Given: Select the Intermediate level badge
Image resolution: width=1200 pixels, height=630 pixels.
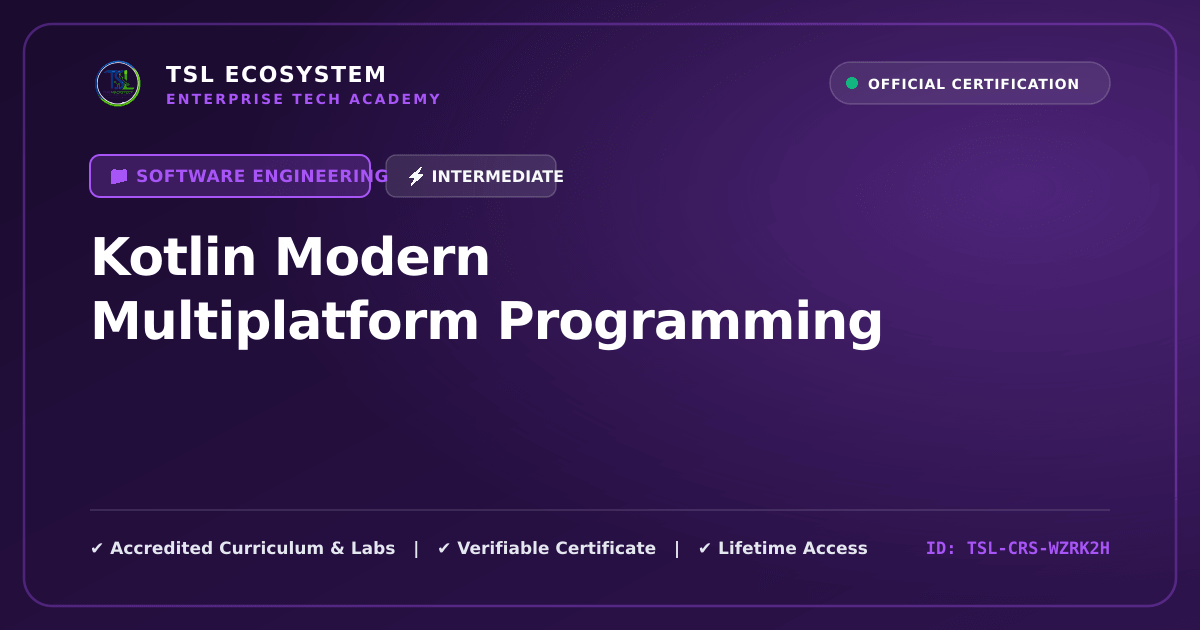Looking at the screenshot, I should 471,176.
